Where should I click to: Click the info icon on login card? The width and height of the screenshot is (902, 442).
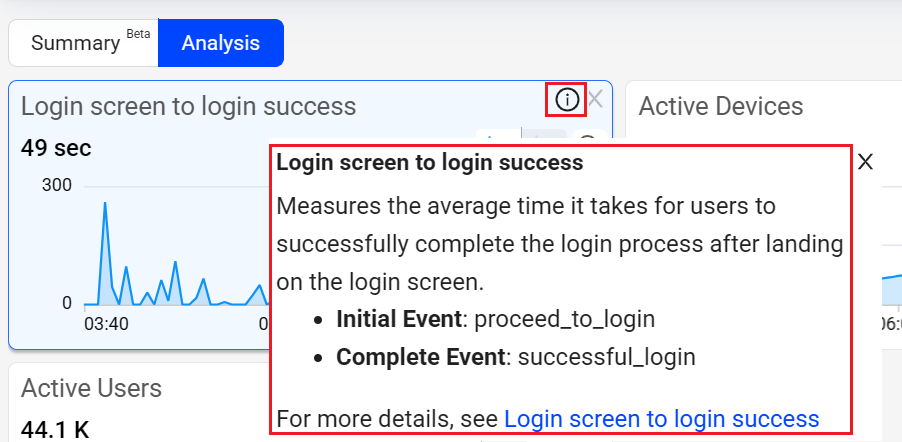click(566, 100)
